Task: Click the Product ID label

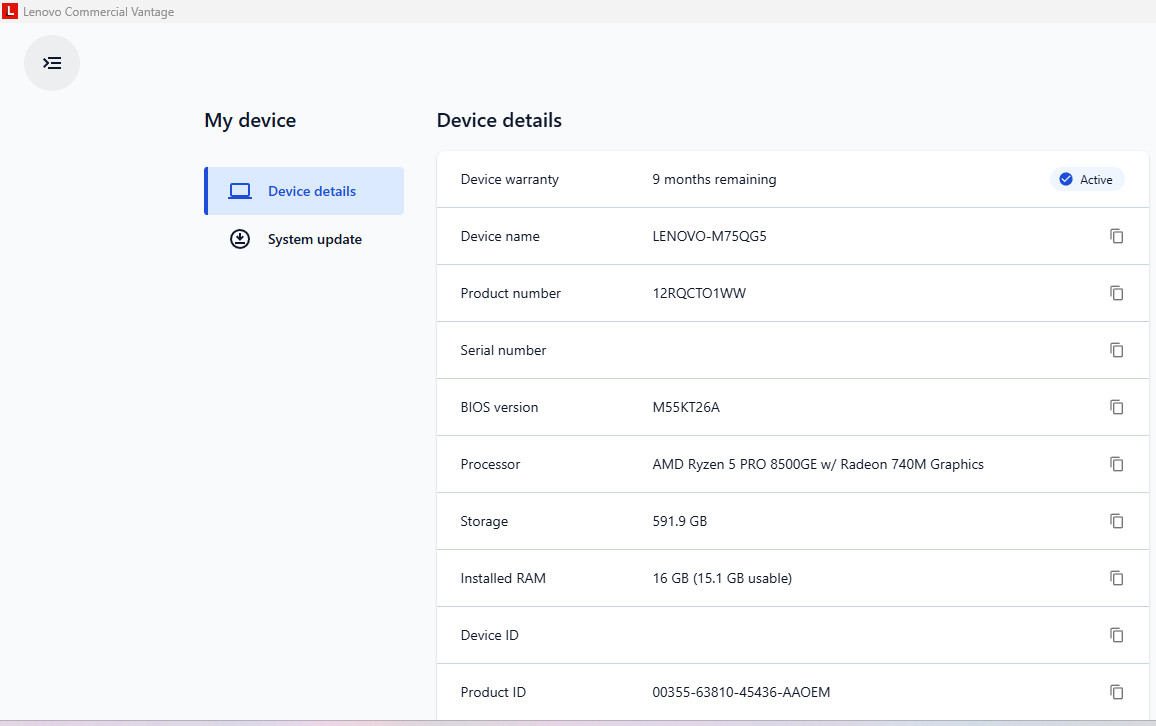Action: (492, 692)
